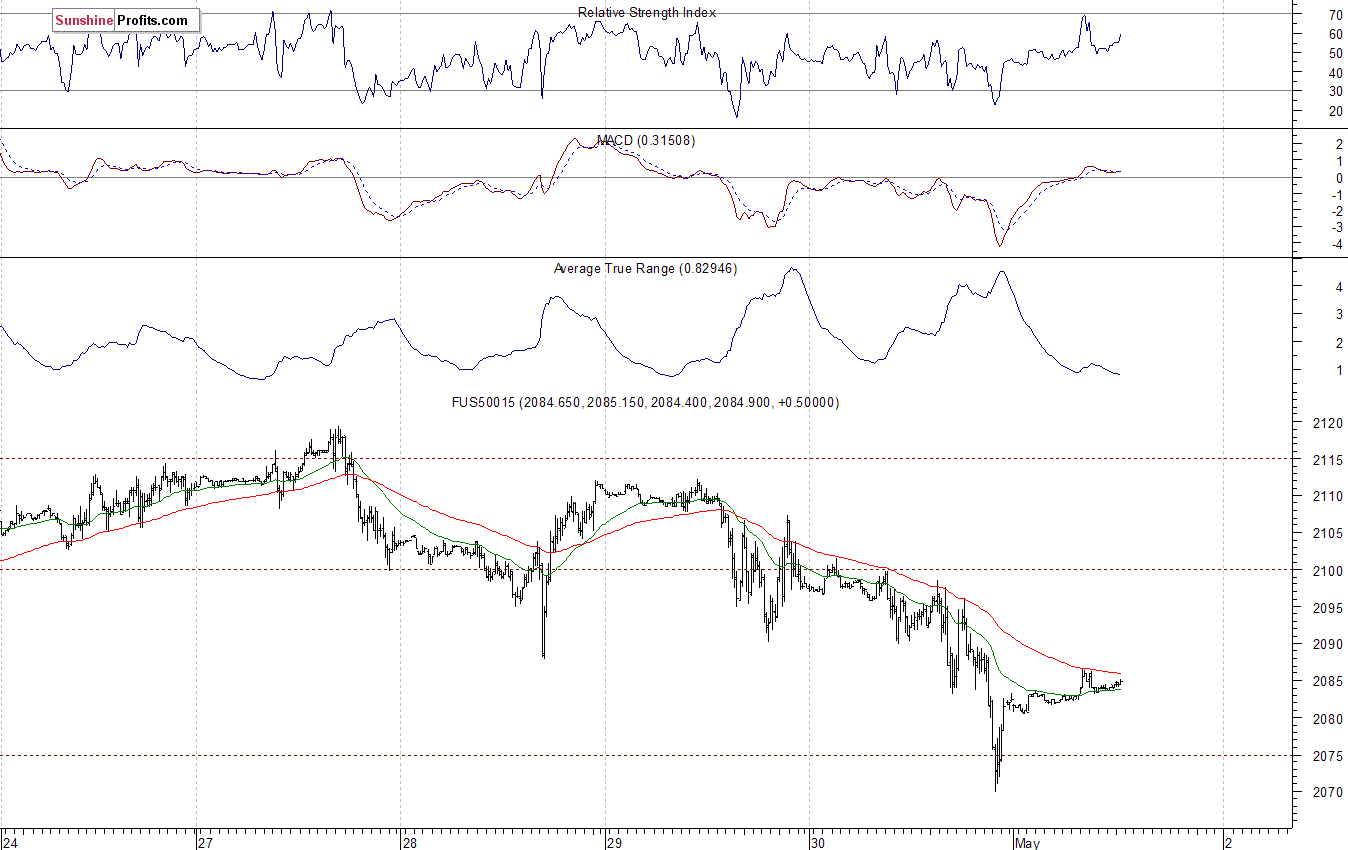
Task: Click the ATR axis value 3
Action: [1337, 315]
